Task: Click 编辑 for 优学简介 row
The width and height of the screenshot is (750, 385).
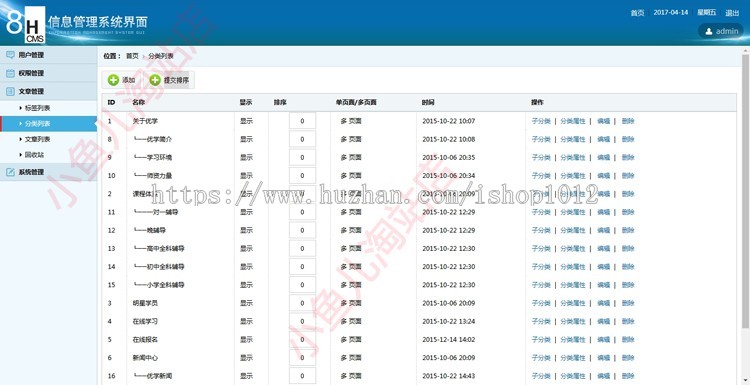Action: tap(604, 139)
